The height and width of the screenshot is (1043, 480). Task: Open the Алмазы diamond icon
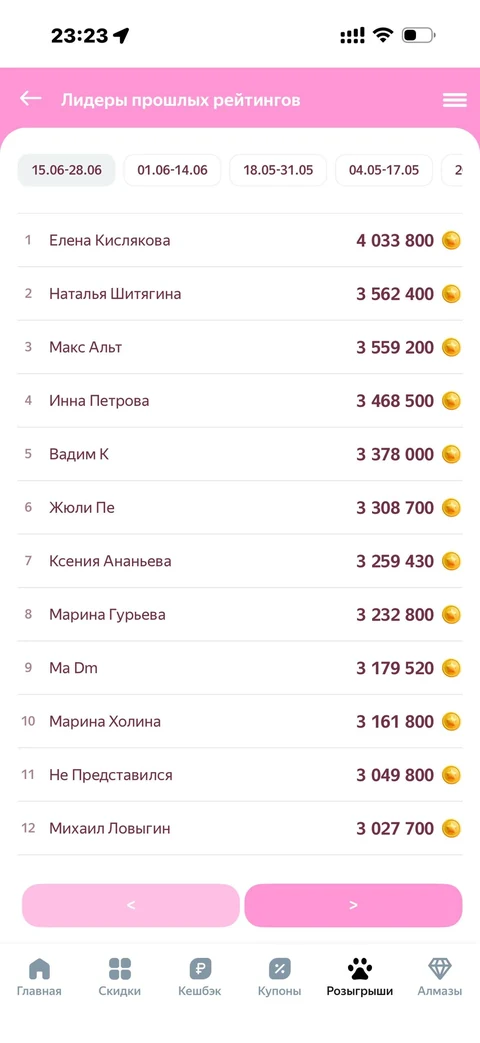439,968
